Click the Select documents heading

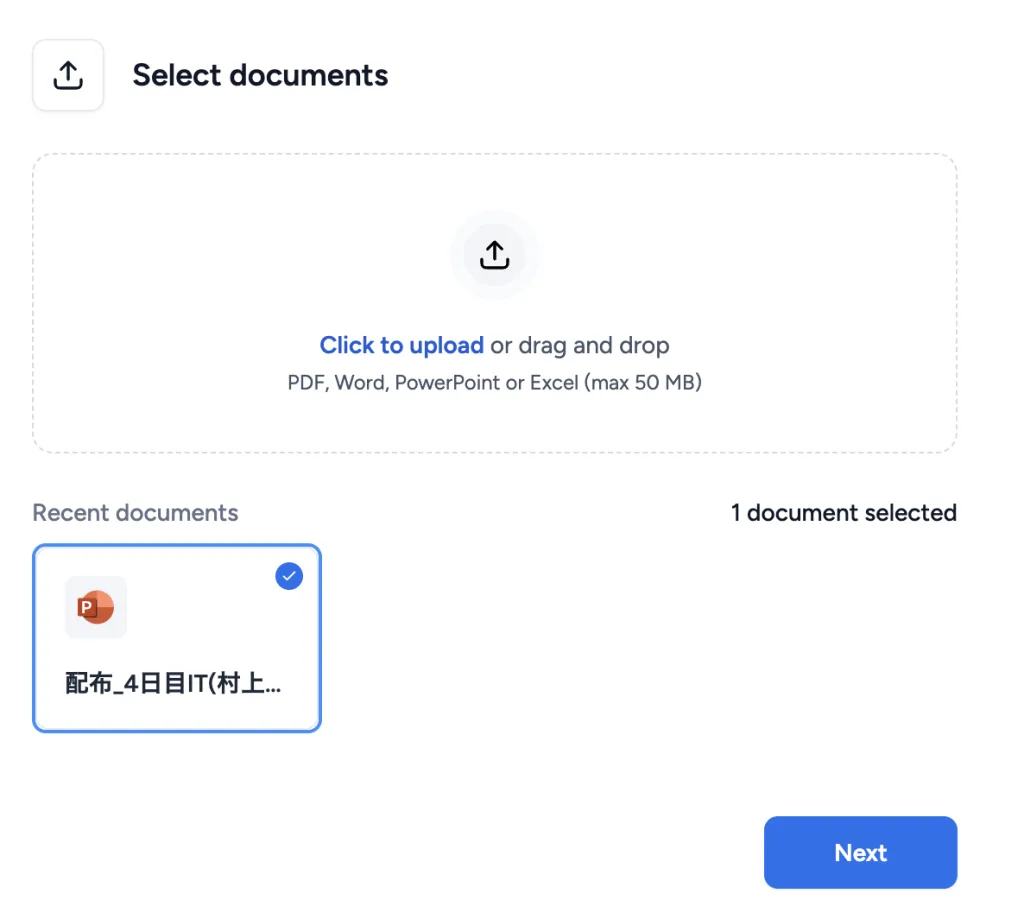point(260,75)
